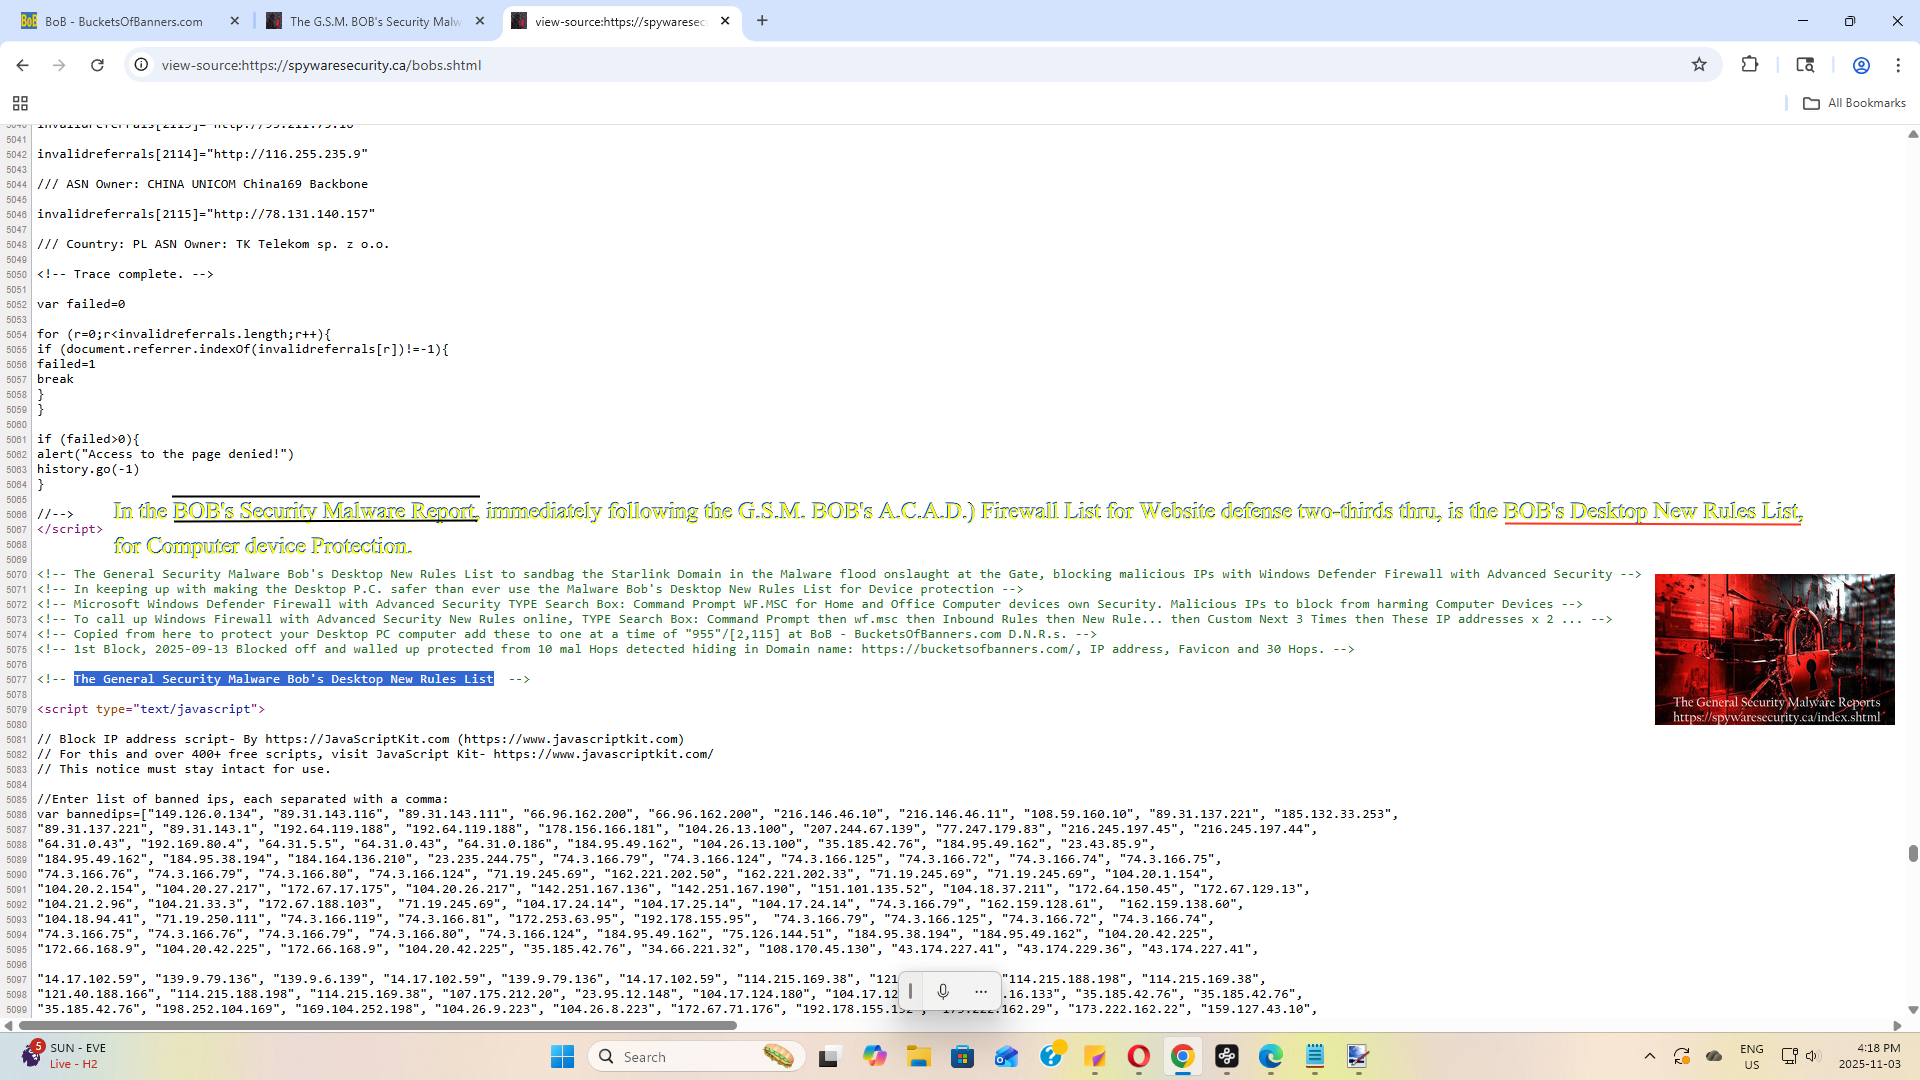The image size is (1920, 1080).
Task: Open the tab search media icon
Action: point(1805,65)
